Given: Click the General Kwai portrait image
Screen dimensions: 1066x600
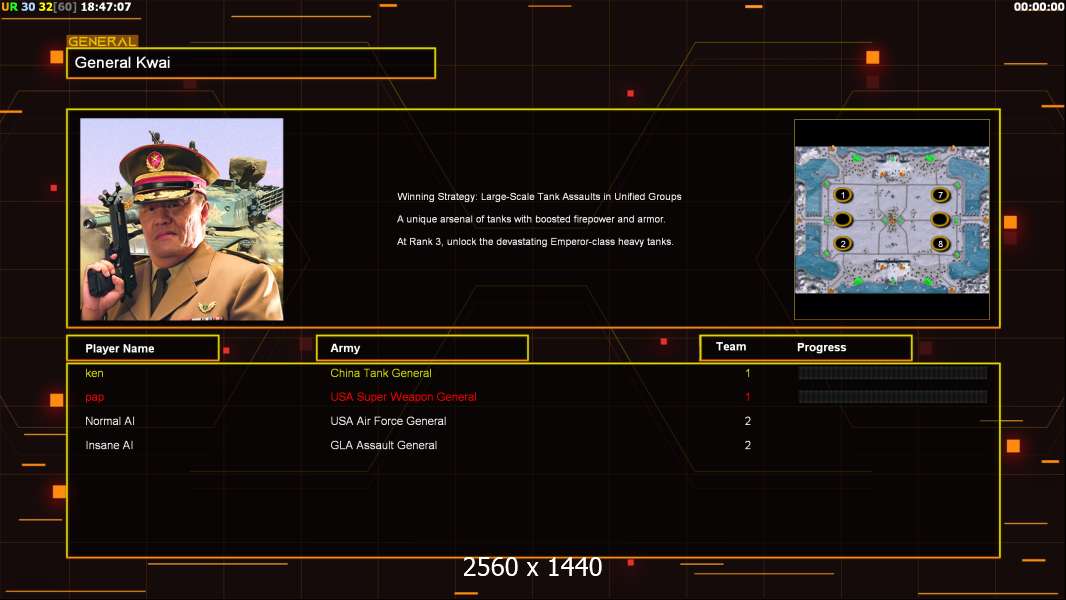Looking at the screenshot, I should (182, 219).
